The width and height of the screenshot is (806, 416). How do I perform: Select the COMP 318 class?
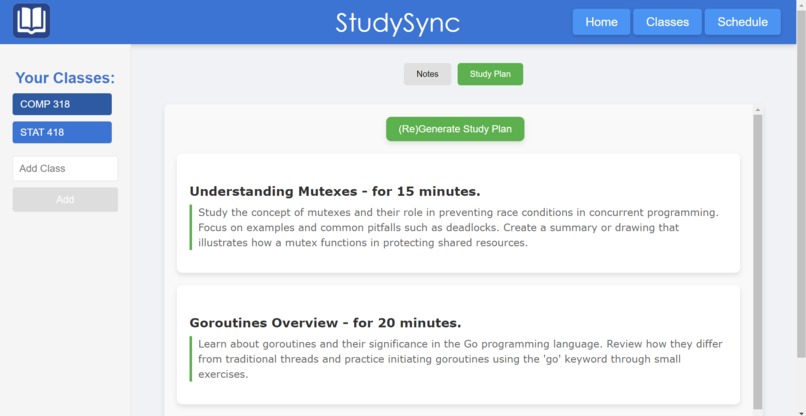point(62,104)
